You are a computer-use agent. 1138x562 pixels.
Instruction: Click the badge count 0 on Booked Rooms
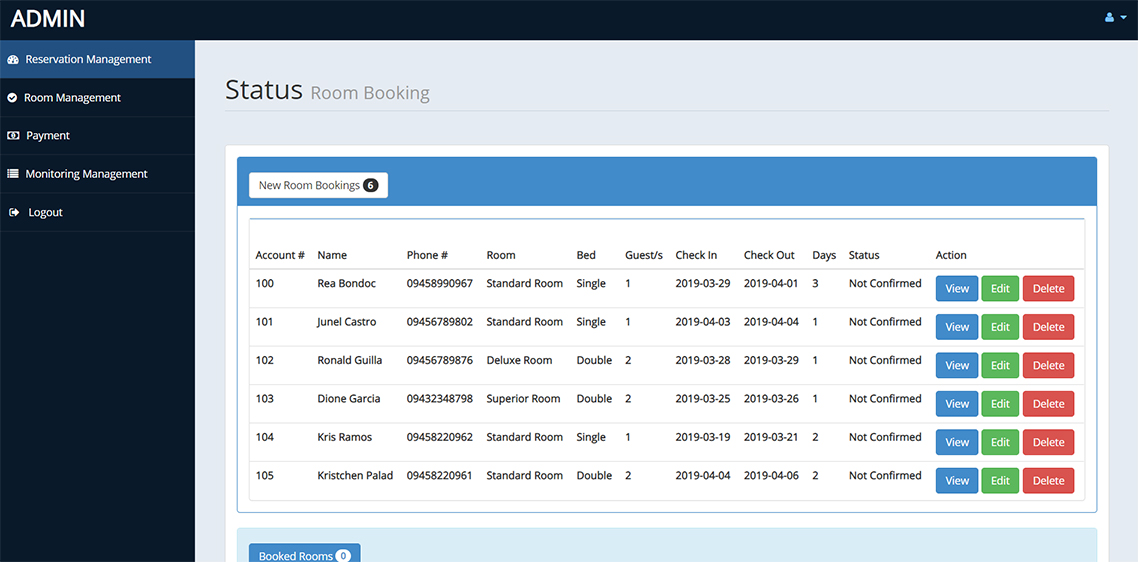click(x=343, y=555)
